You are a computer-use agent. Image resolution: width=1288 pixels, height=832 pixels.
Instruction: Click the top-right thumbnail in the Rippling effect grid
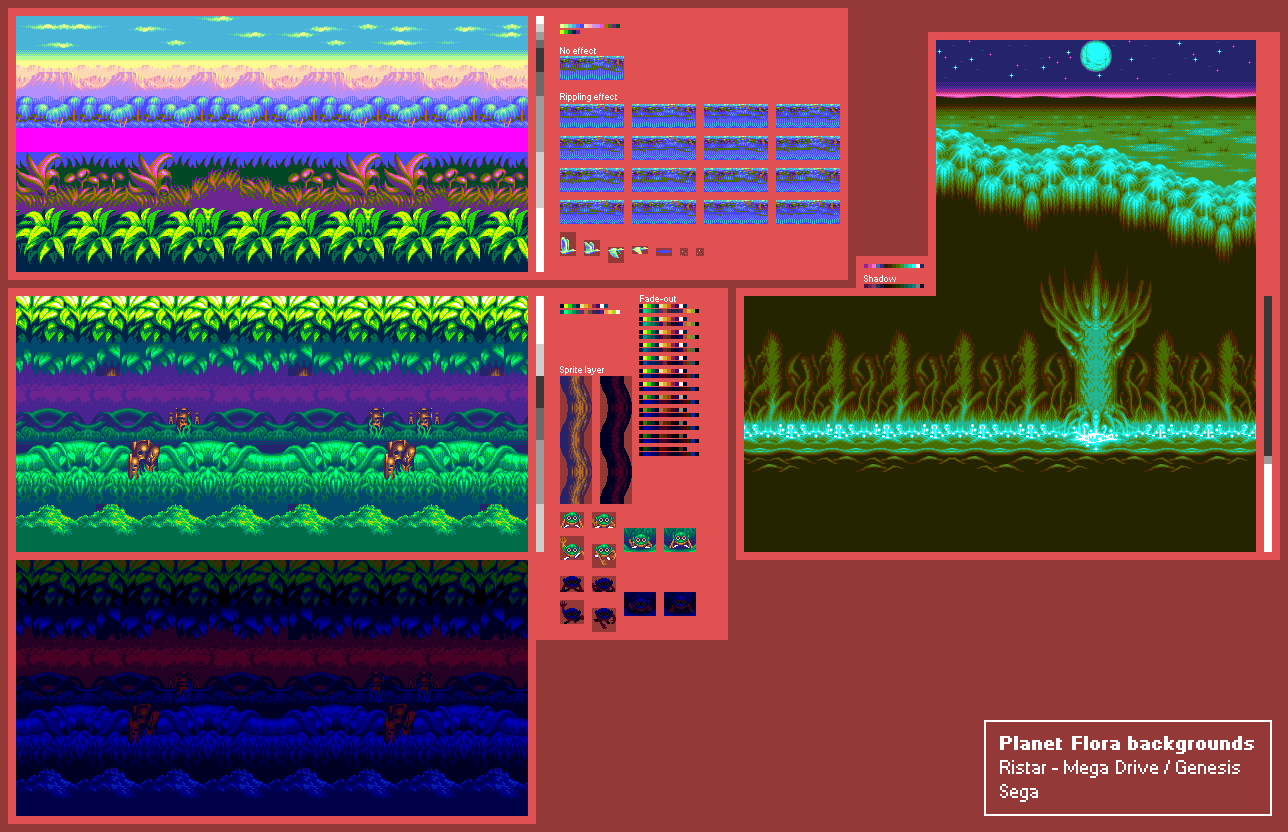click(x=808, y=116)
